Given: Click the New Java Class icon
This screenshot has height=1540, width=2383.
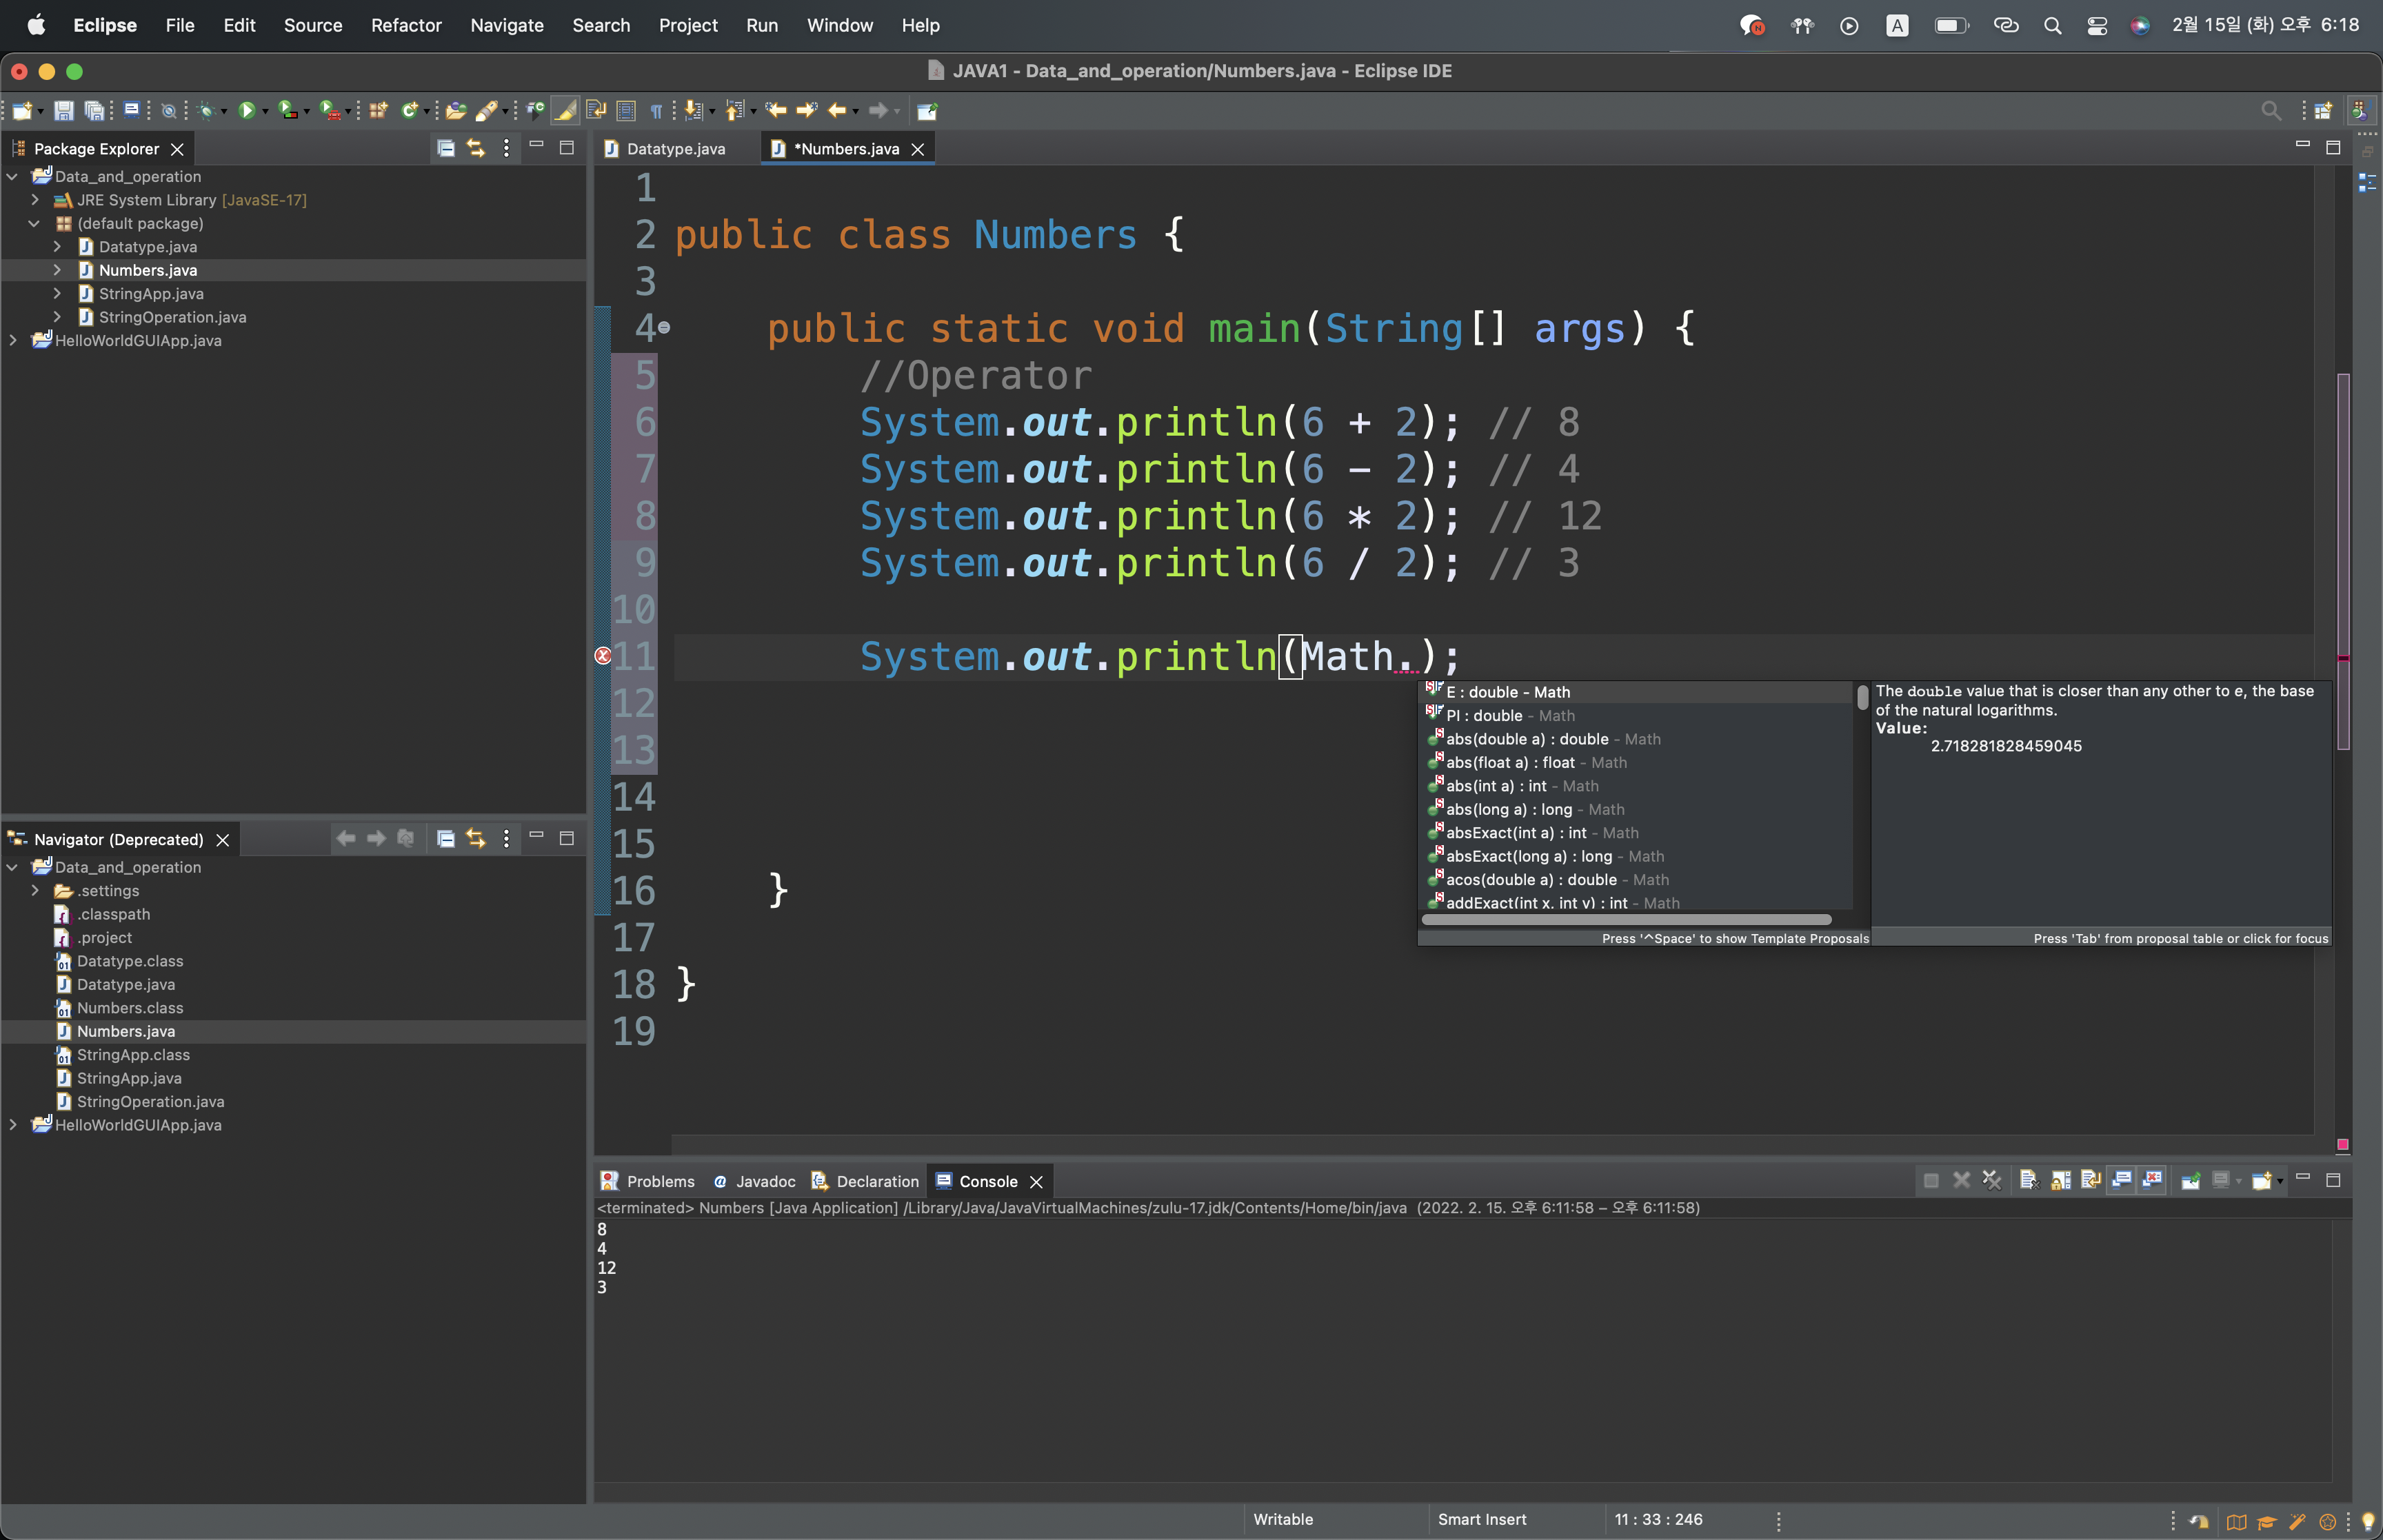Looking at the screenshot, I should click(x=408, y=110).
